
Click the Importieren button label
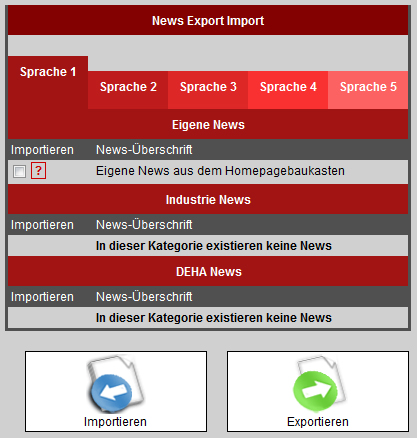point(115,422)
